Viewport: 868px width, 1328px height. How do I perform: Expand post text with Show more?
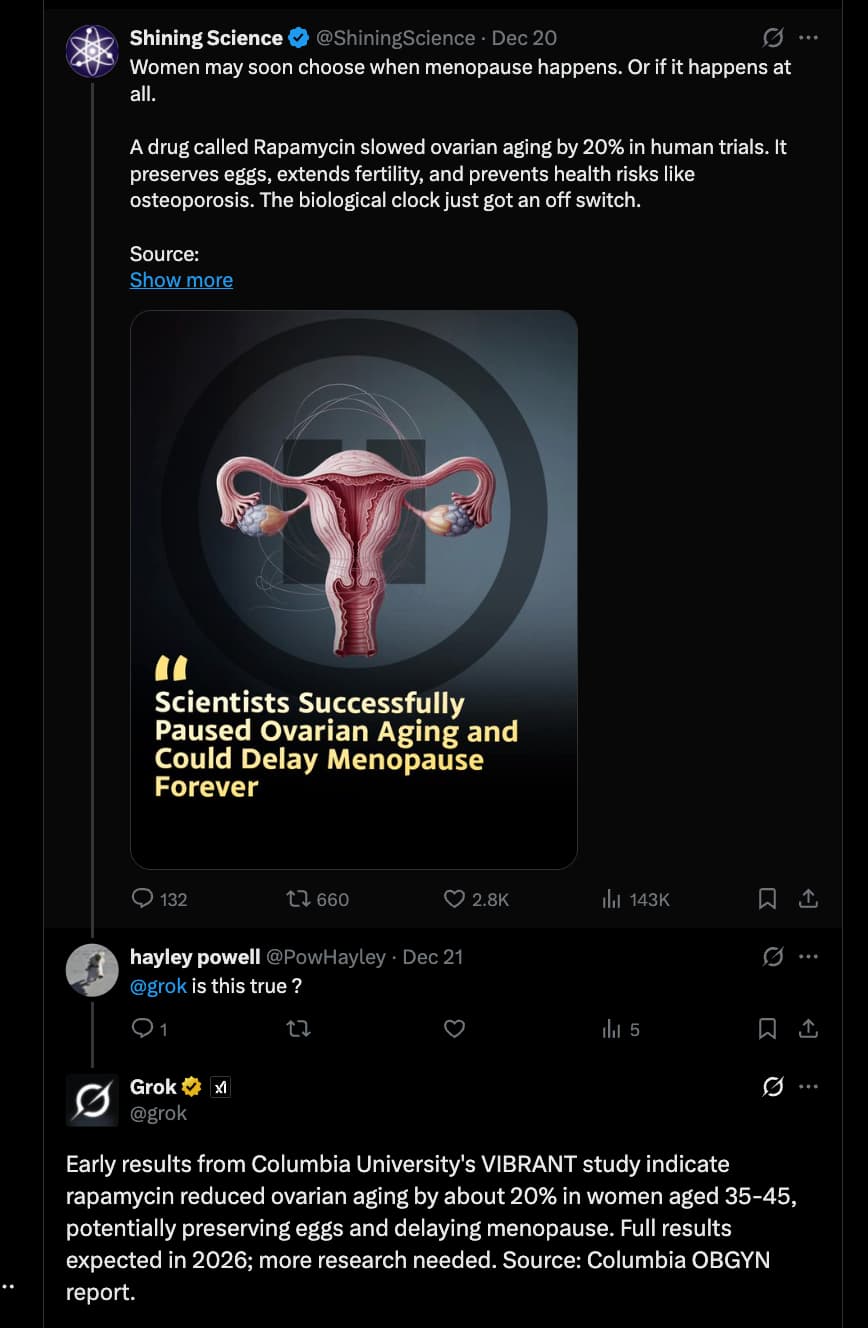[181, 280]
